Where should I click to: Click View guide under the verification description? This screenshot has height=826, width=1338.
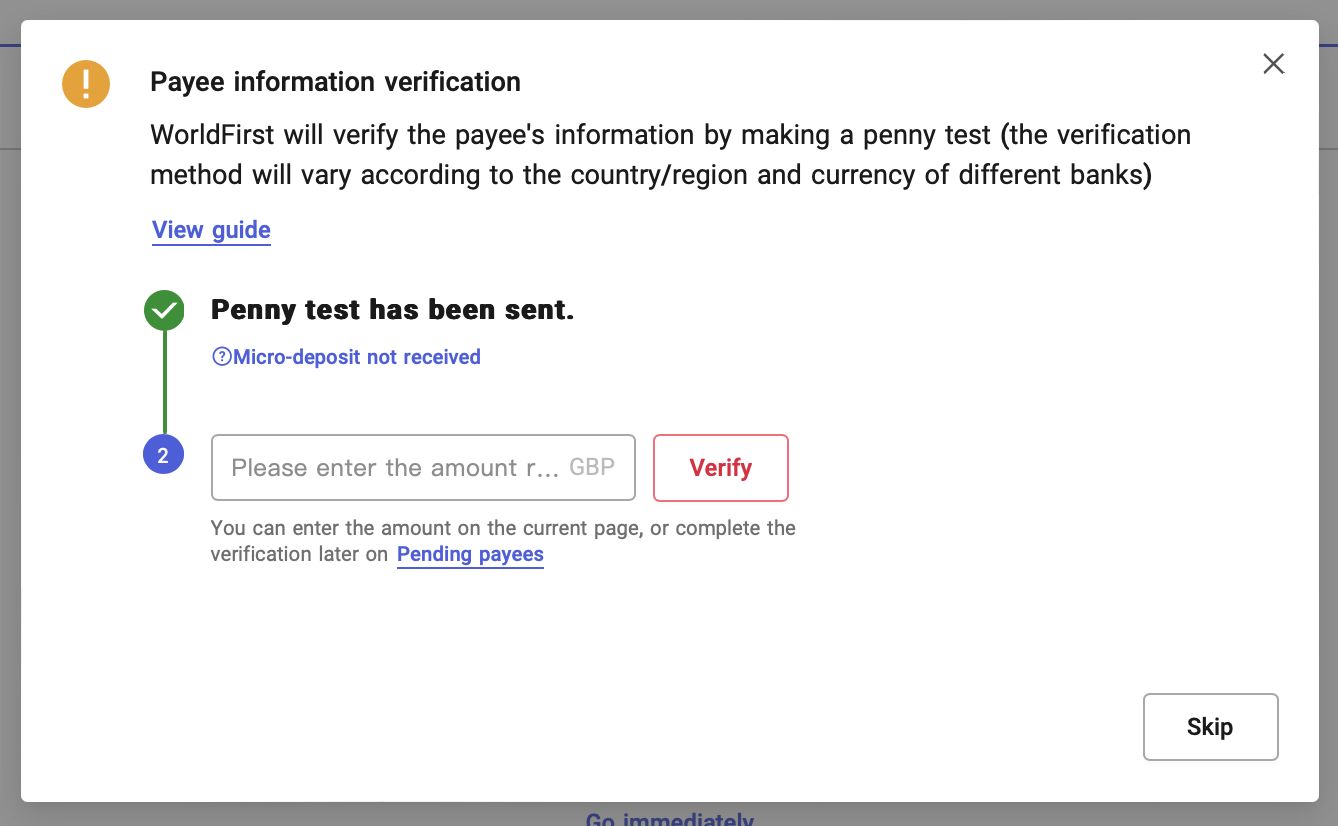tap(210, 230)
